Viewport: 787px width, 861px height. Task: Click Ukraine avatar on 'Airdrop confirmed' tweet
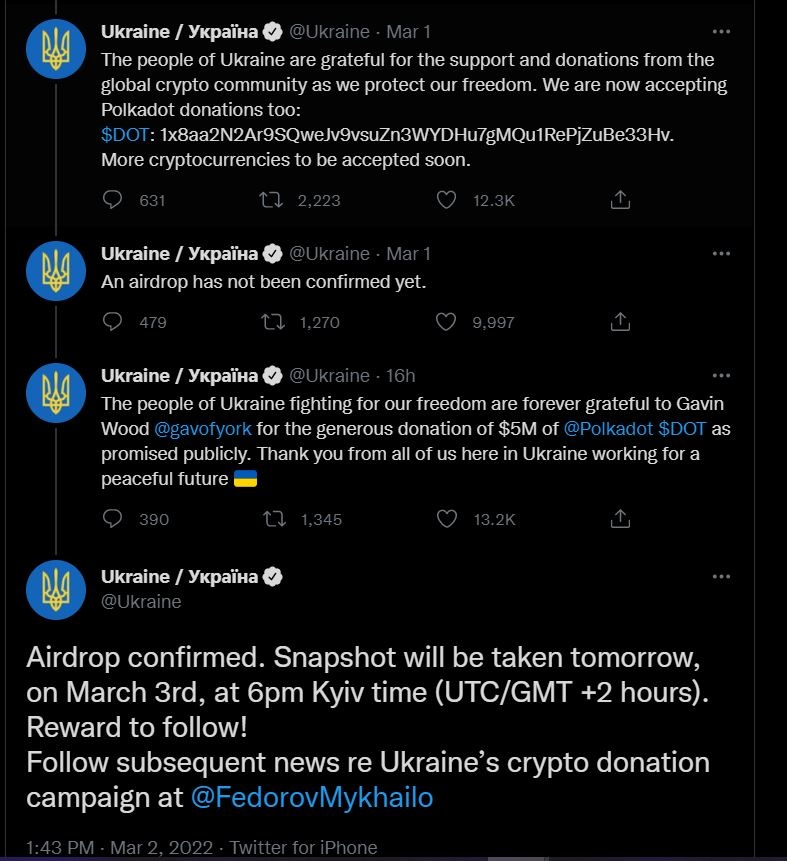(x=56, y=588)
